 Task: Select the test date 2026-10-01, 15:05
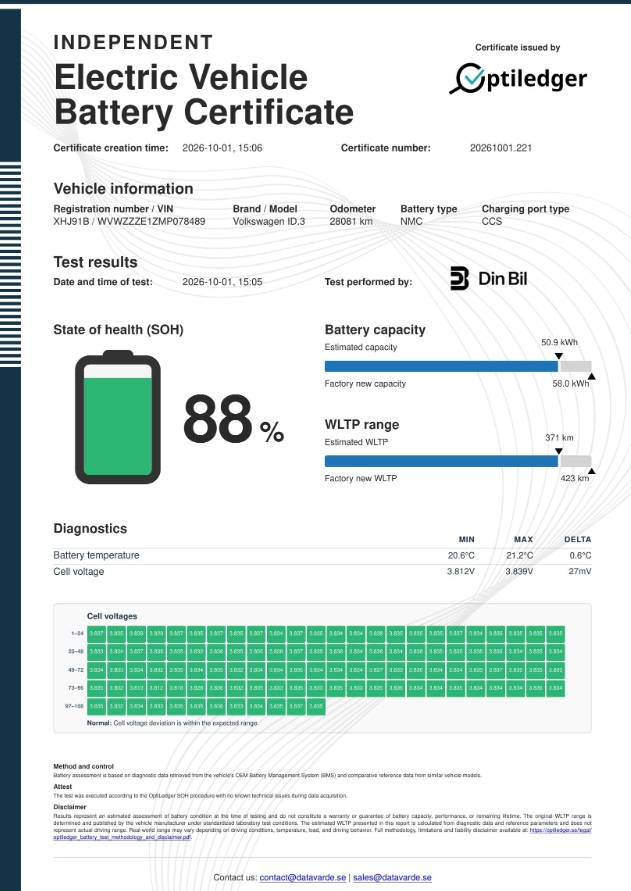[x=222, y=281]
